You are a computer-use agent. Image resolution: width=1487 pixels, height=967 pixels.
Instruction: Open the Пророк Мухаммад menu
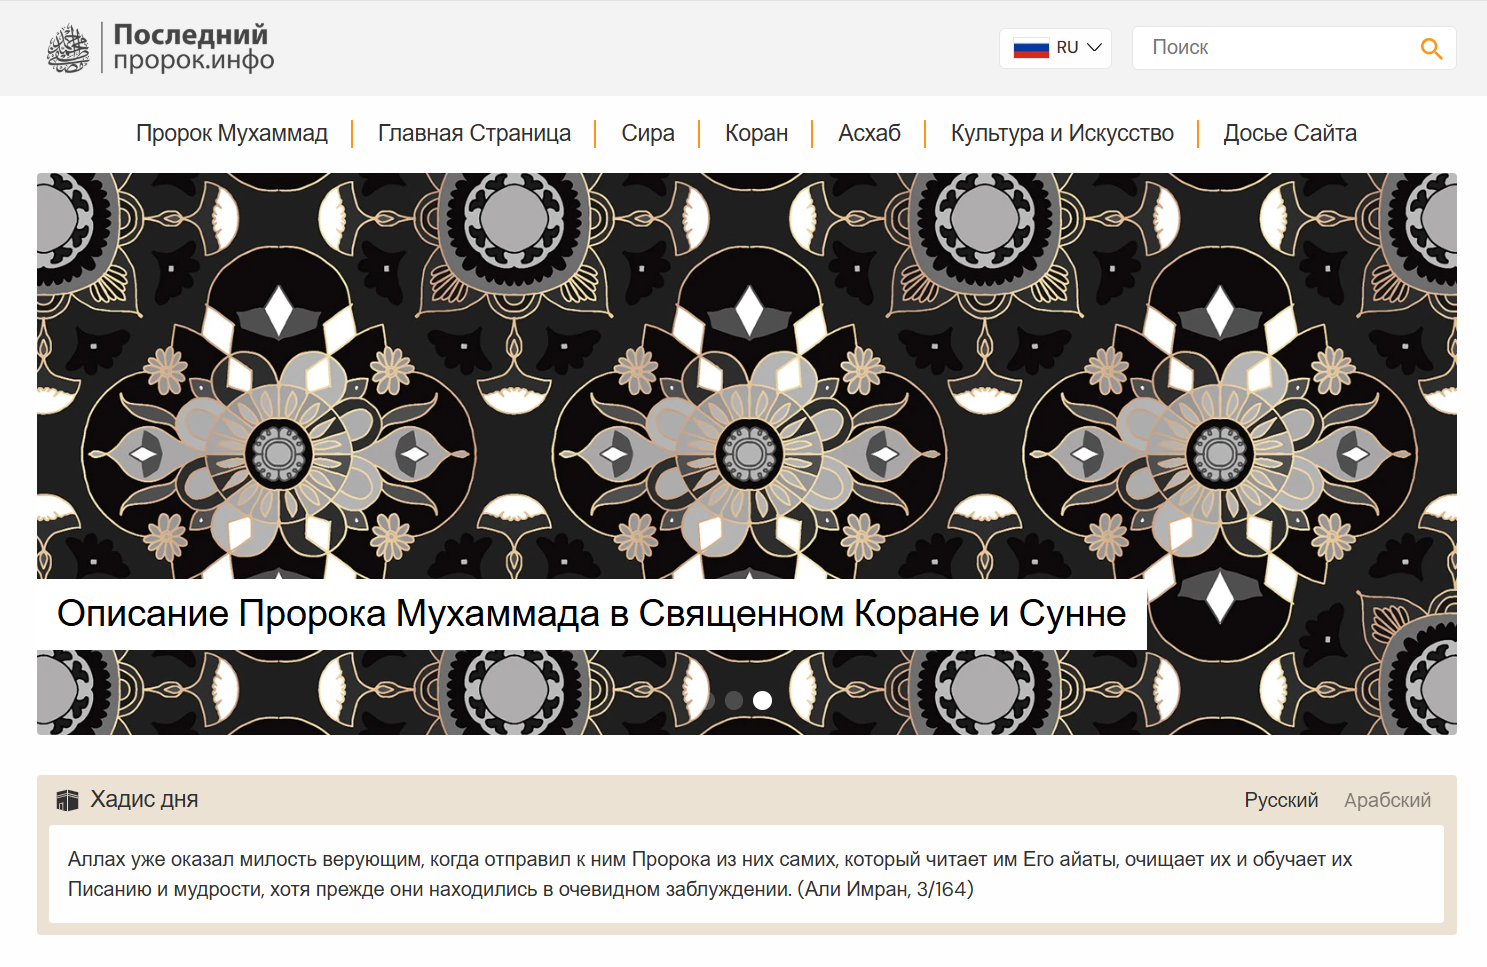click(x=232, y=133)
